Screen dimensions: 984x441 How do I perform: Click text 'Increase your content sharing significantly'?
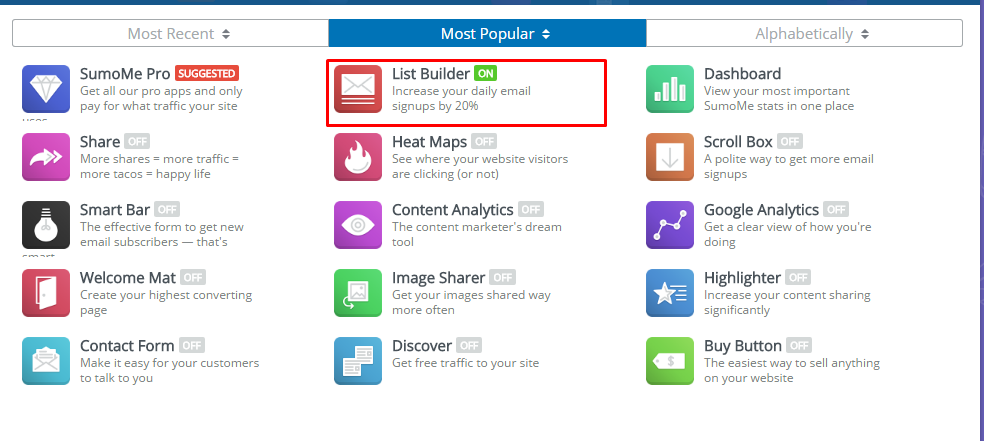787,302
